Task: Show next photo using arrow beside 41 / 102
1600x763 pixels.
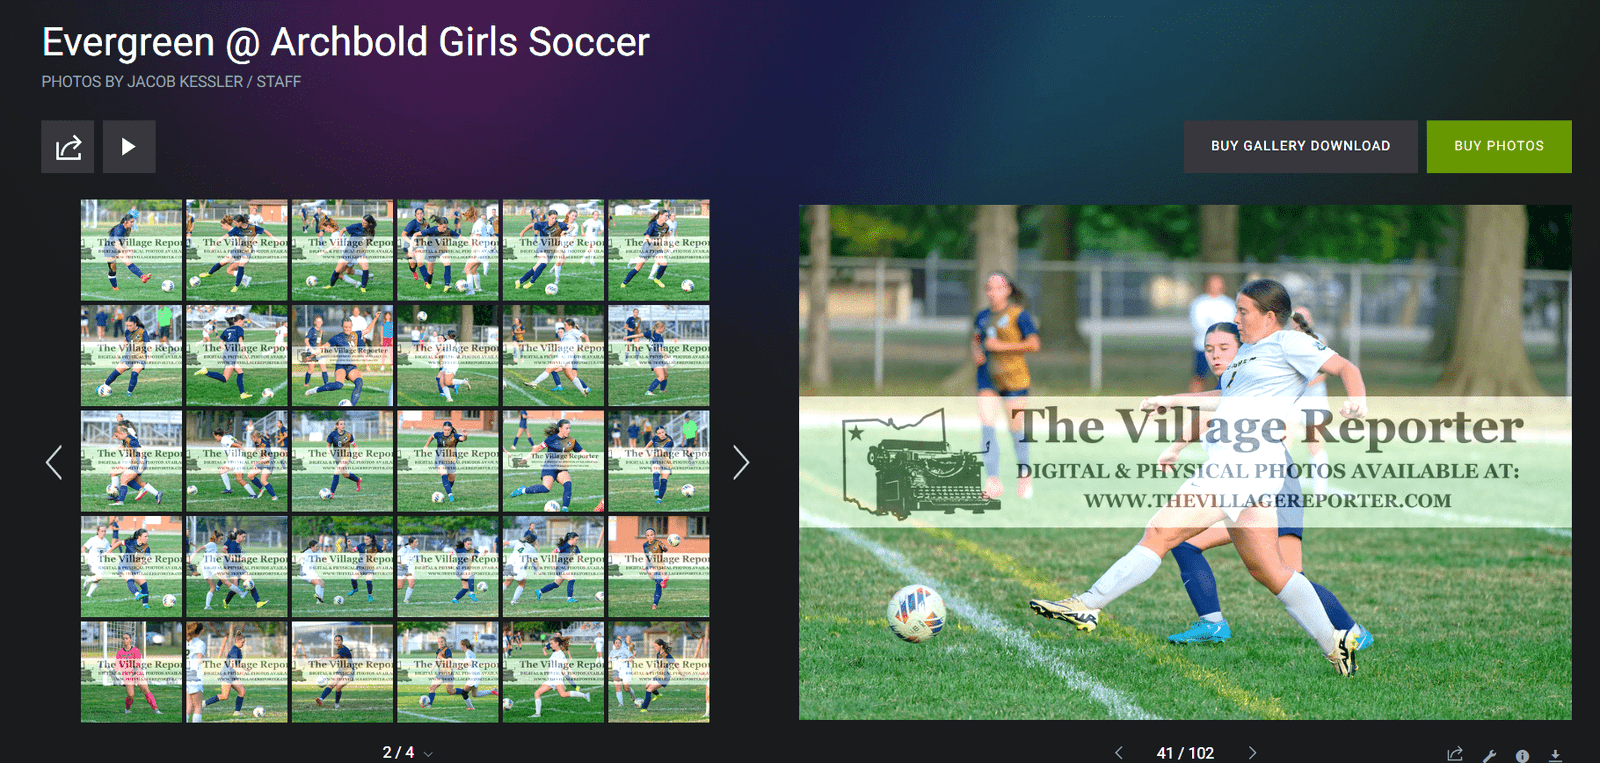Action: pos(1252,753)
